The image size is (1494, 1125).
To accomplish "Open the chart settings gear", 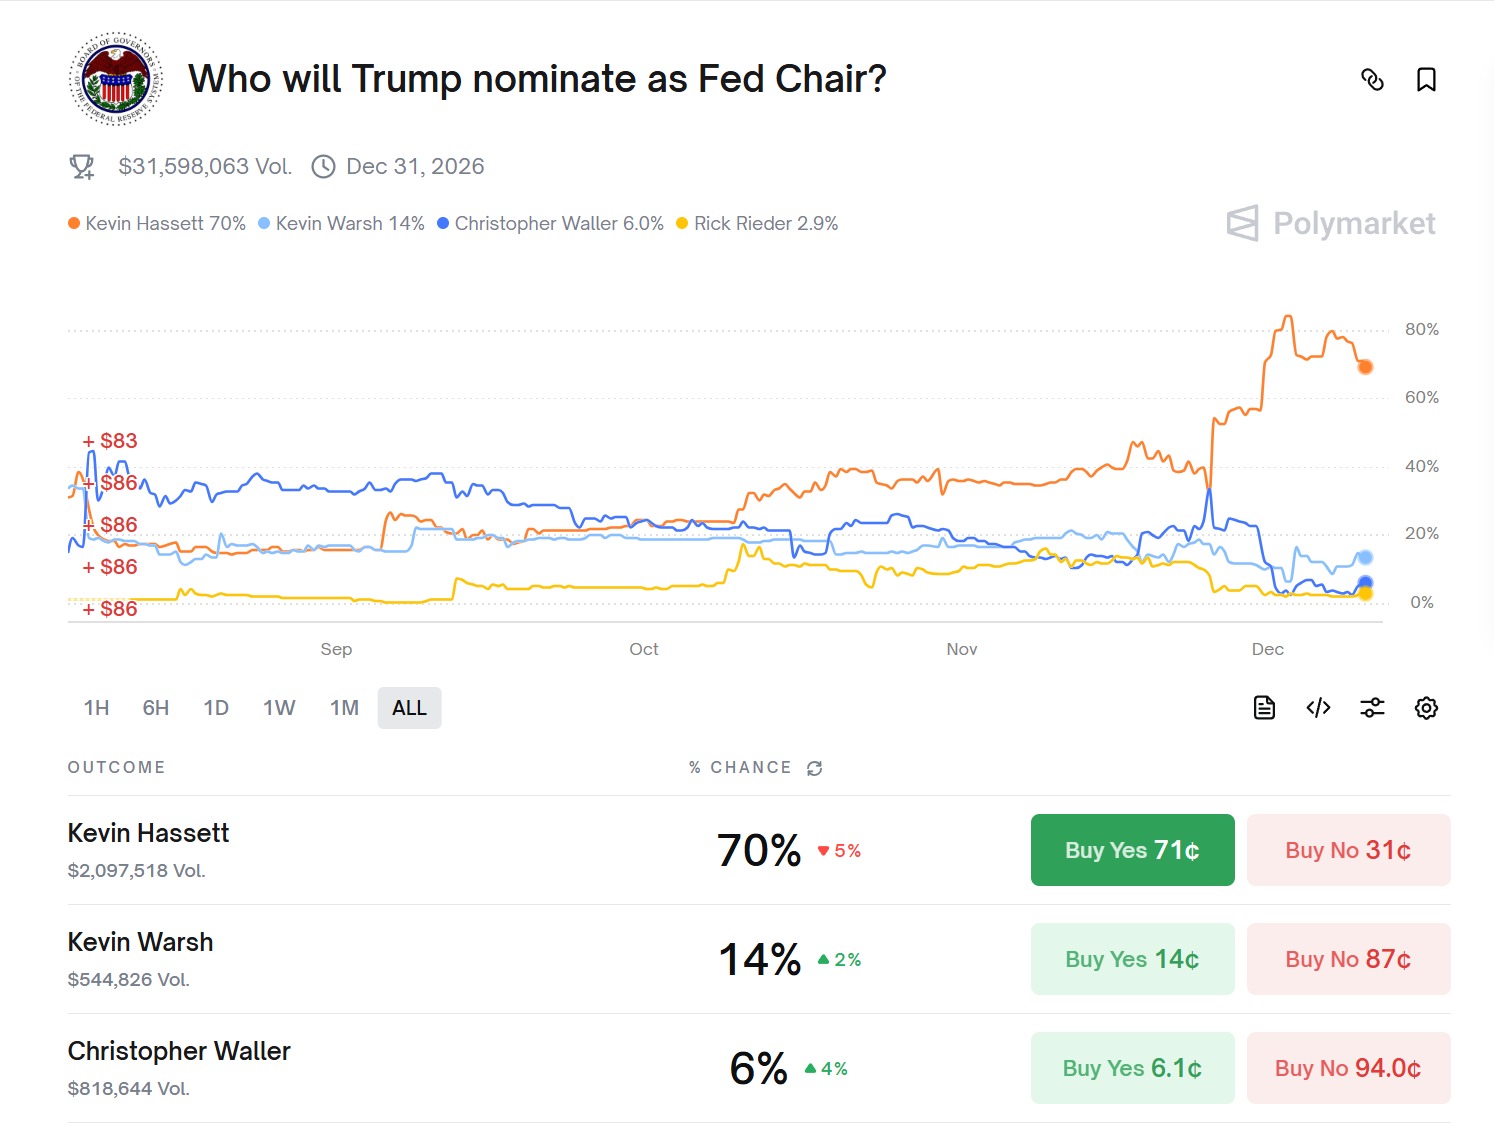I will [x=1426, y=707].
